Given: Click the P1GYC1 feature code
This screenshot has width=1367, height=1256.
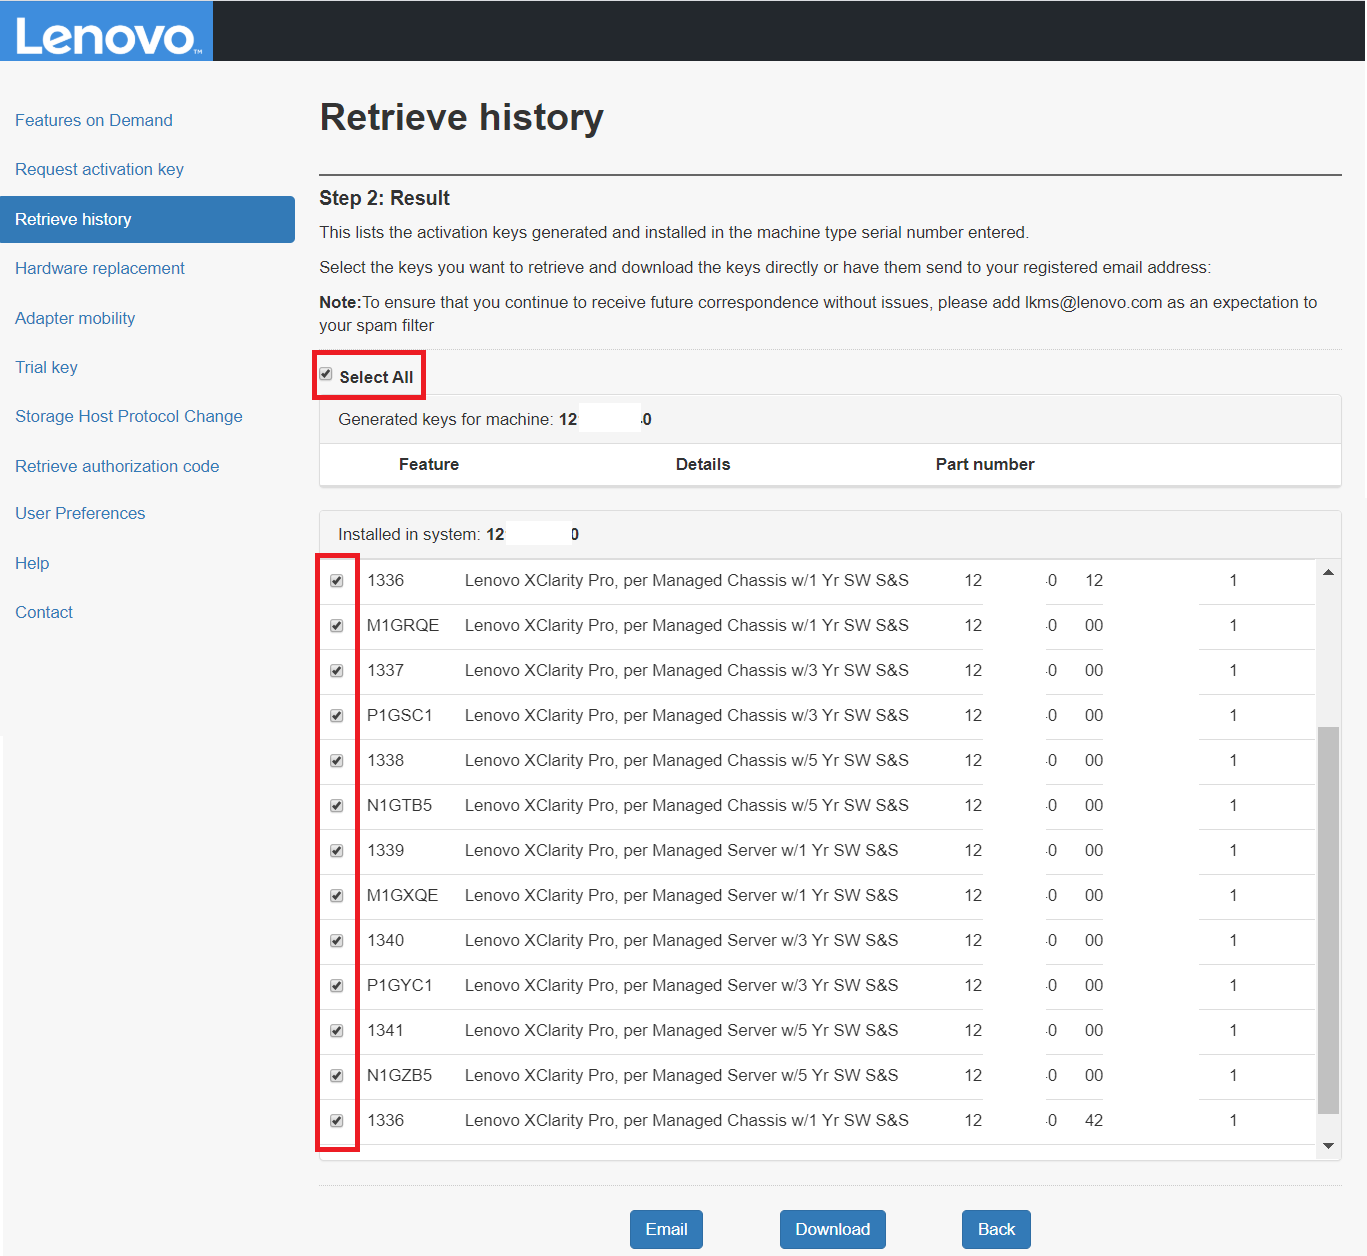Looking at the screenshot, I should coord(400,985).
